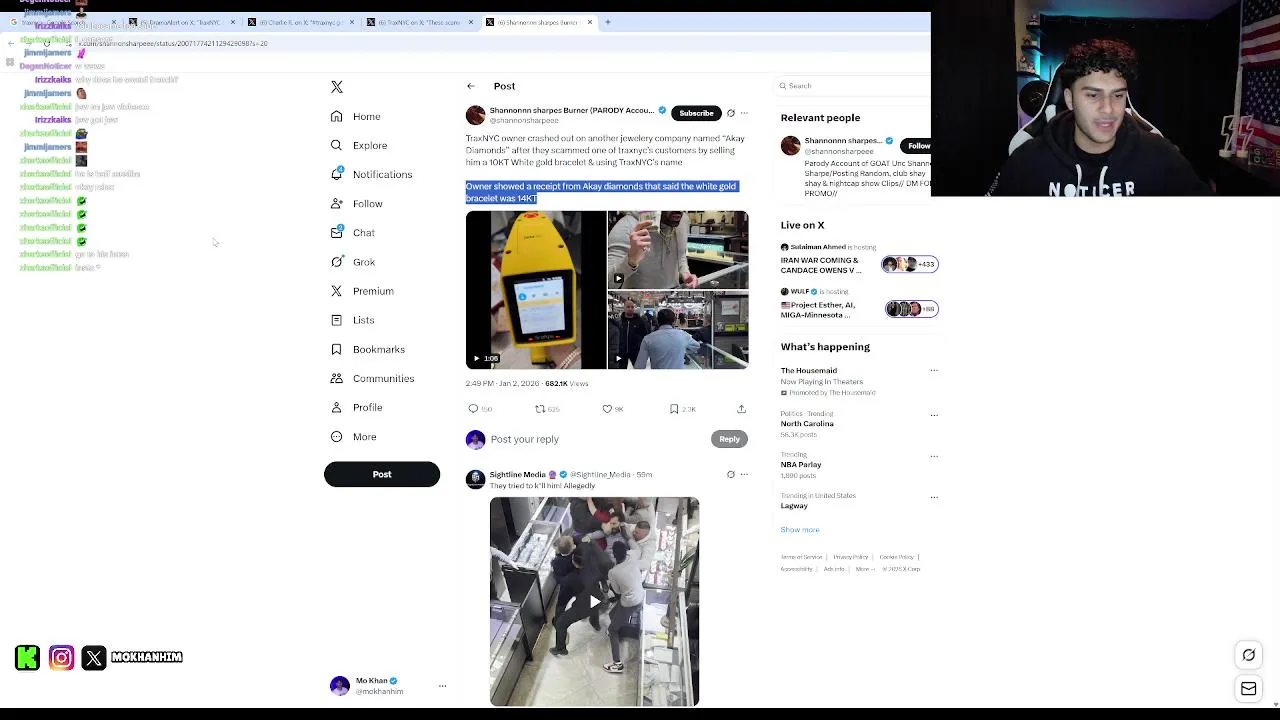Open more options for Lagway trend
The image size is (1280, 720).
[934, 497]
